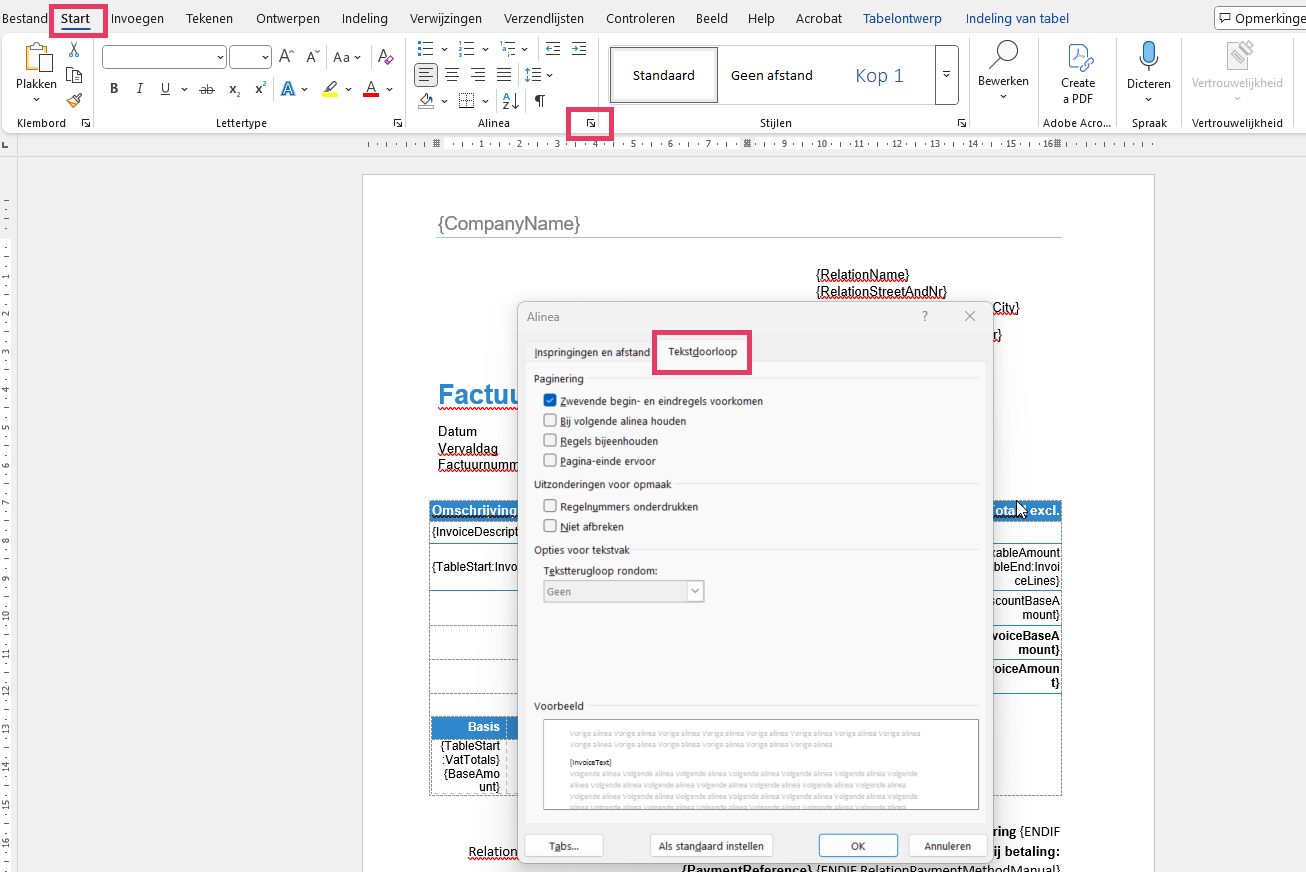Screen dimensions: 1306x872
Task: Toggle the show paragraph marks icon
Action: [x=540, y=100]
